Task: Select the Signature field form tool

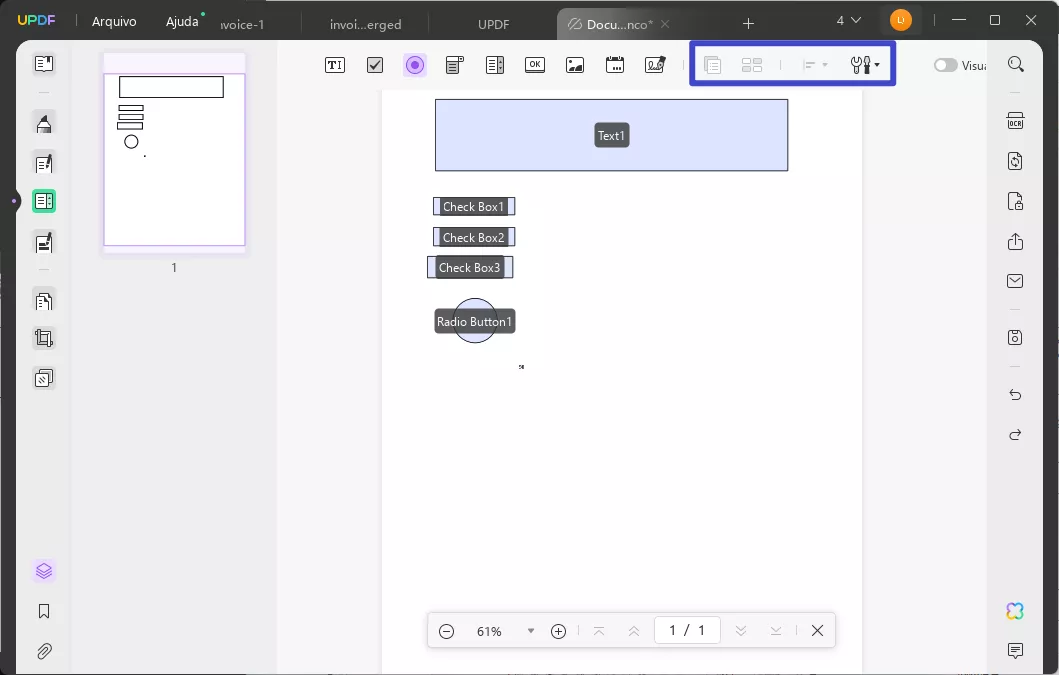Action: 654,64
